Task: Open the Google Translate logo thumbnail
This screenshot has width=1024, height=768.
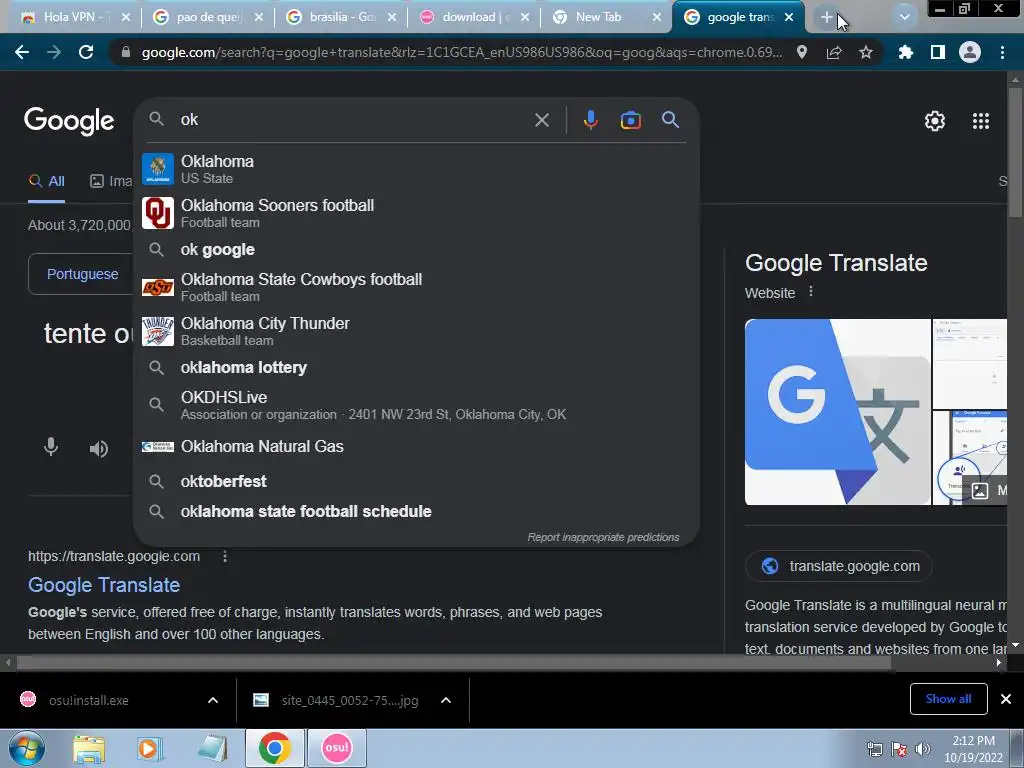Action: coord(837,412)
